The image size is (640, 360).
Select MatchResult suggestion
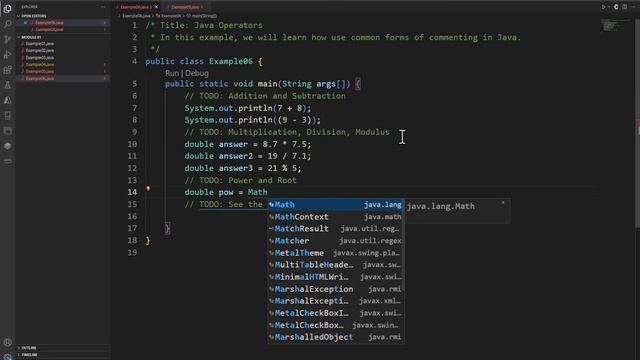coord(336,229)
